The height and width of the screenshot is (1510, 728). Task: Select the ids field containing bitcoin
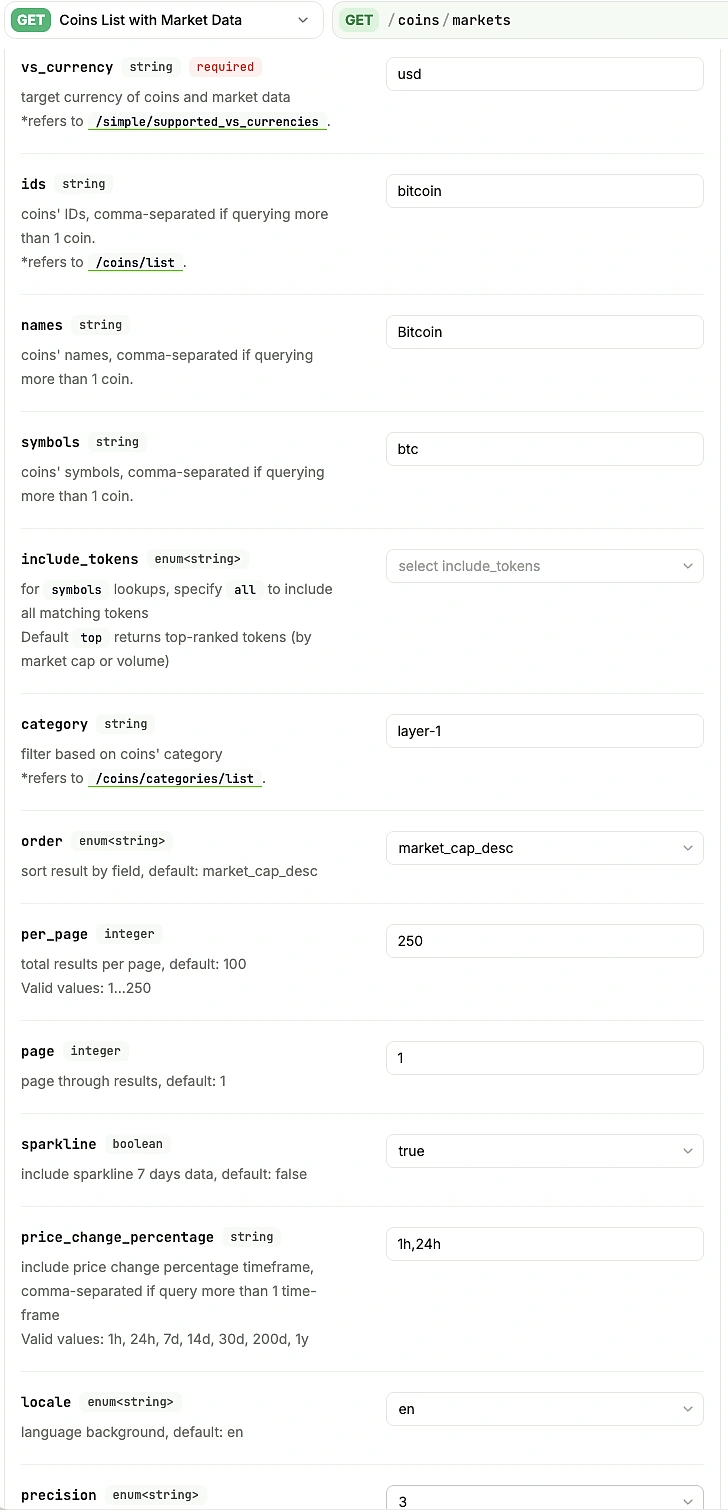(544, 191)
